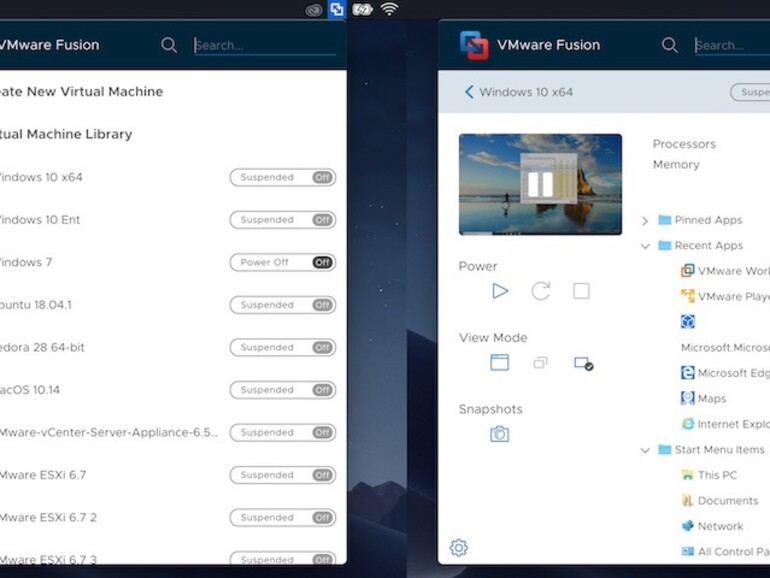Viewport: 770px width, 578px height.
Task: Click the blue cube app icon
Action: coord(688,322)
